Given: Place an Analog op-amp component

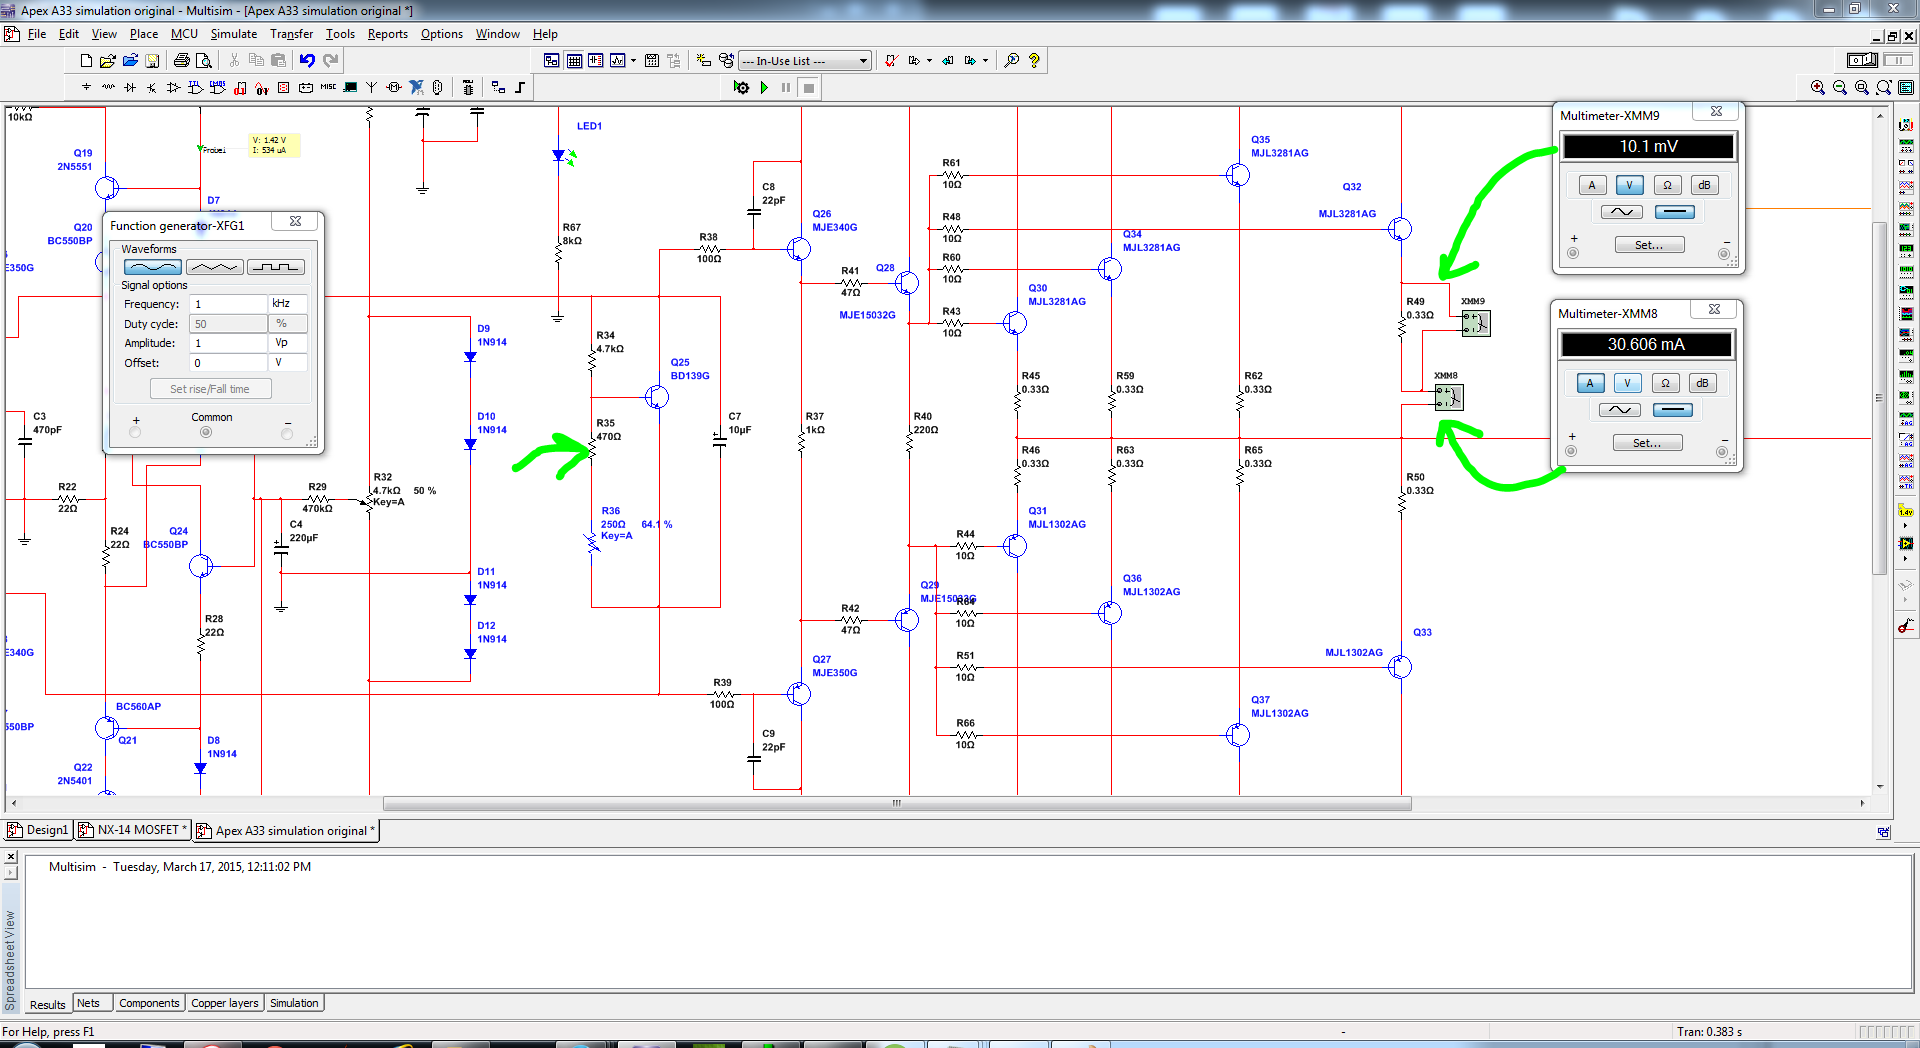Looking at the screenshot, I should pyautogui.click(x=174, y=88).
